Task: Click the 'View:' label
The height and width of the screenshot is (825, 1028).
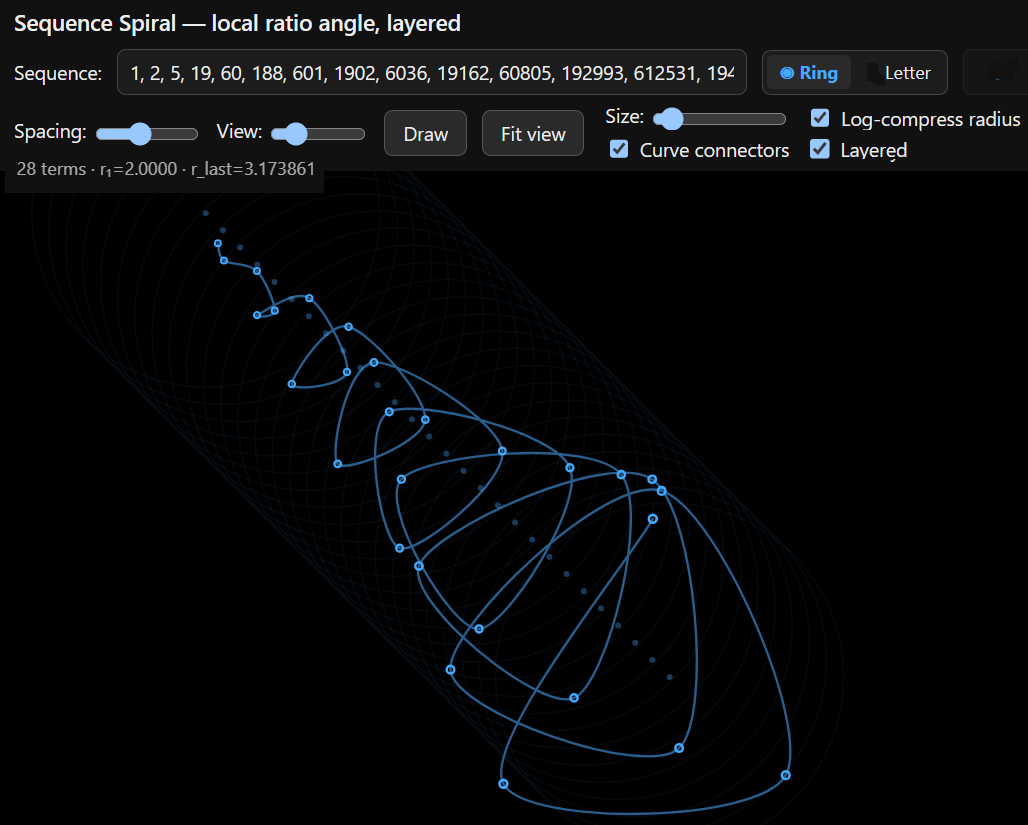Action: (x=239, y=132)
